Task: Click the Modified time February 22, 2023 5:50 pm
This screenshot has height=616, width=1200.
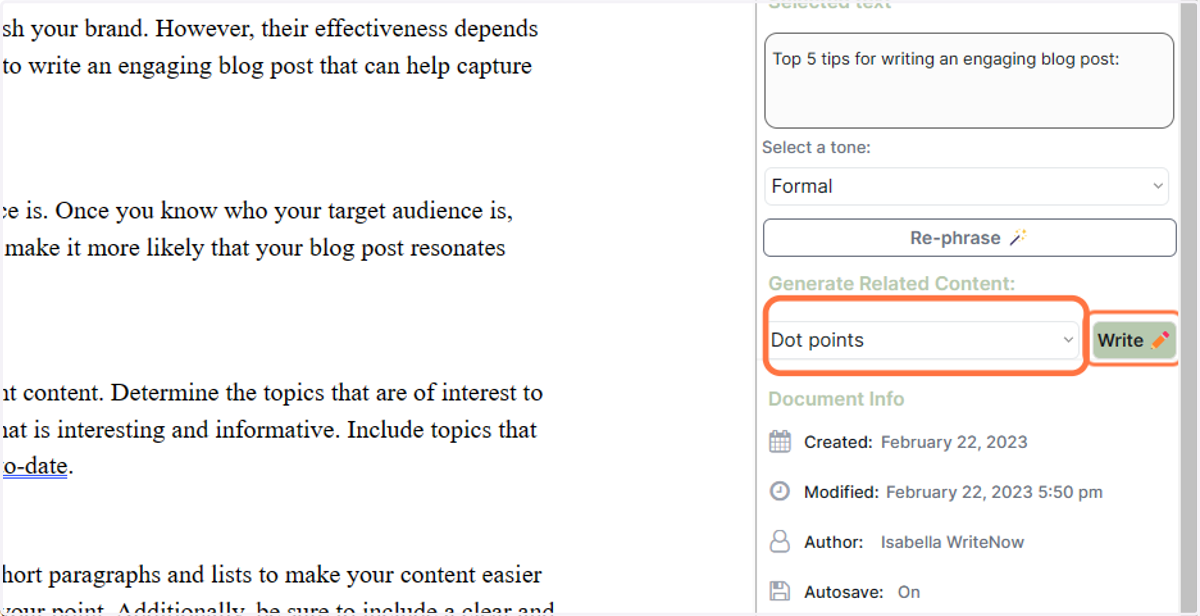Action: pos(994,492)
